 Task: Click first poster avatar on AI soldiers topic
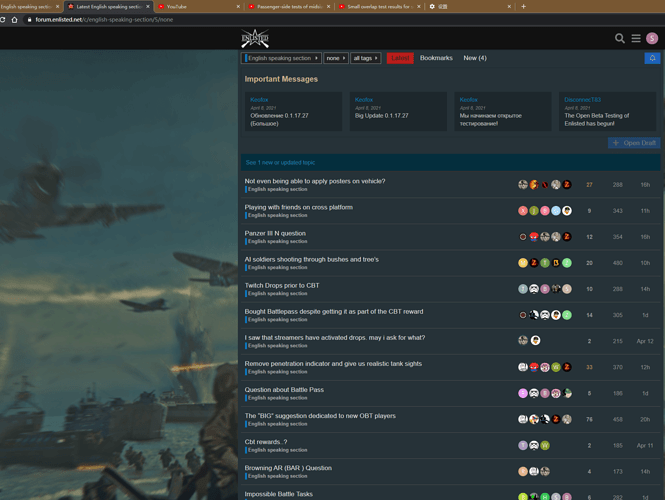click(523, 263)
